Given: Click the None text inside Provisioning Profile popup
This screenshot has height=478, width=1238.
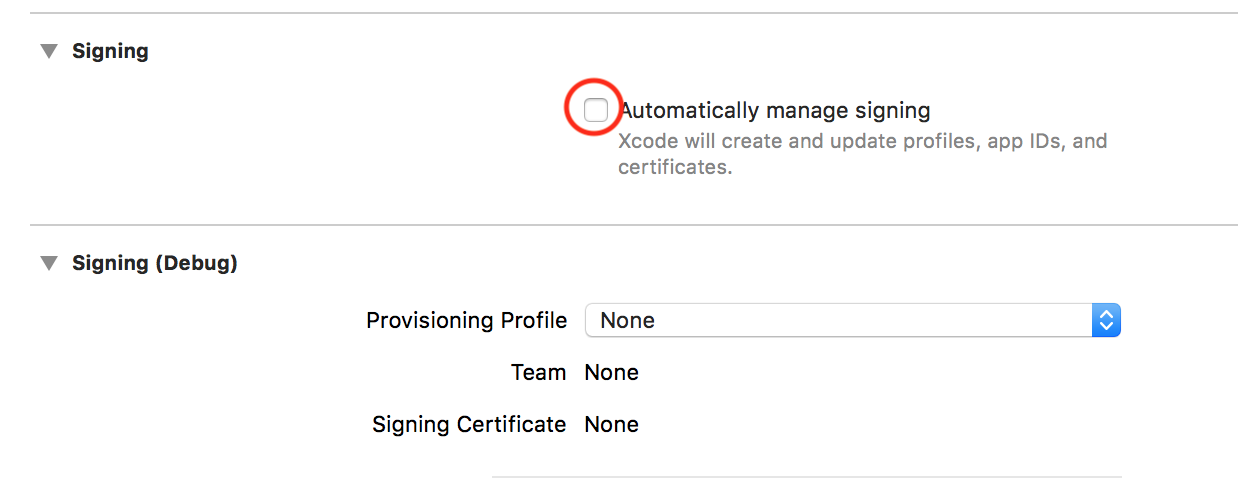Looking at the screenshot, I should pos(627,321).
